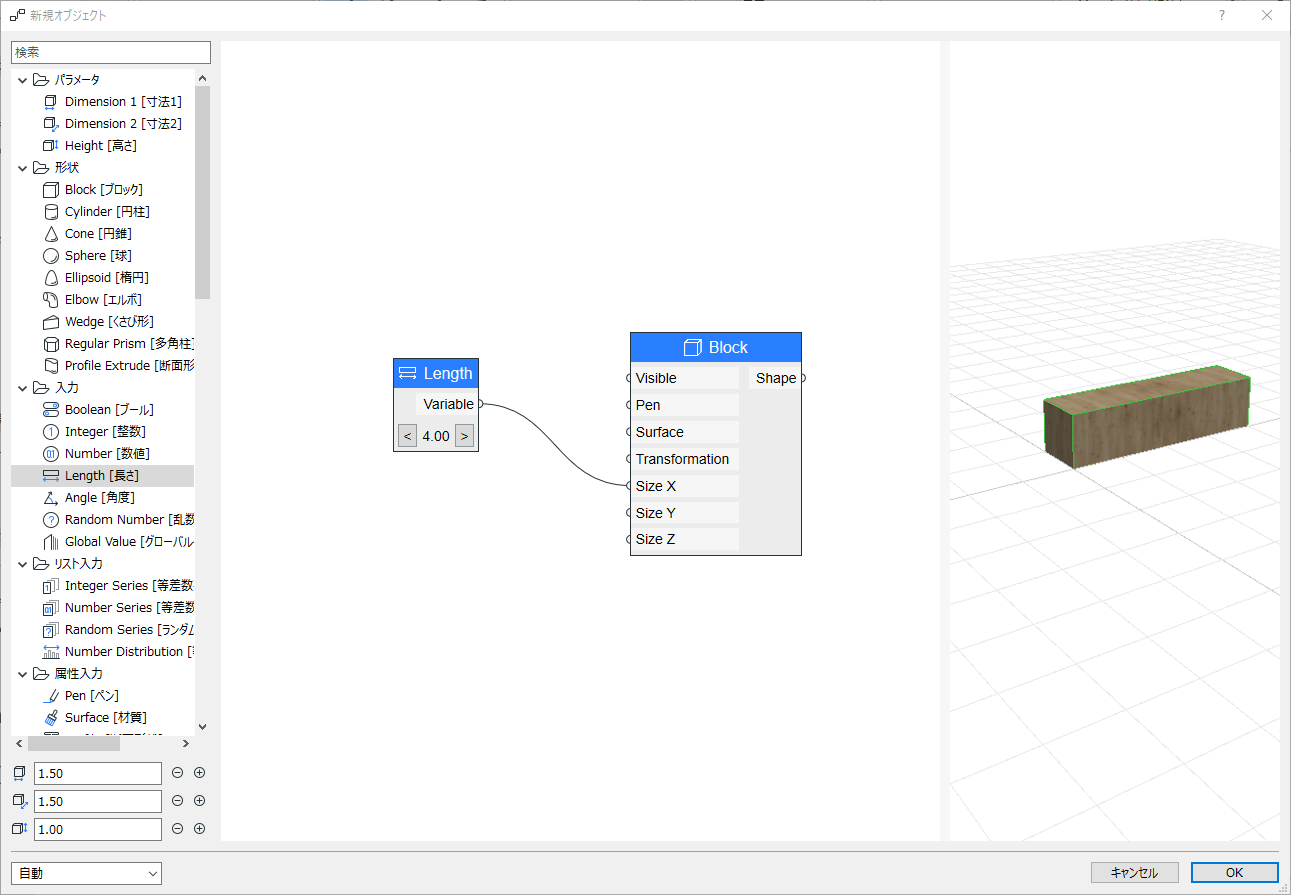Image resolution: width=1291 pixels, height=895 pixels.
Task: Select the Integer Series list icon
Action: 51,586
